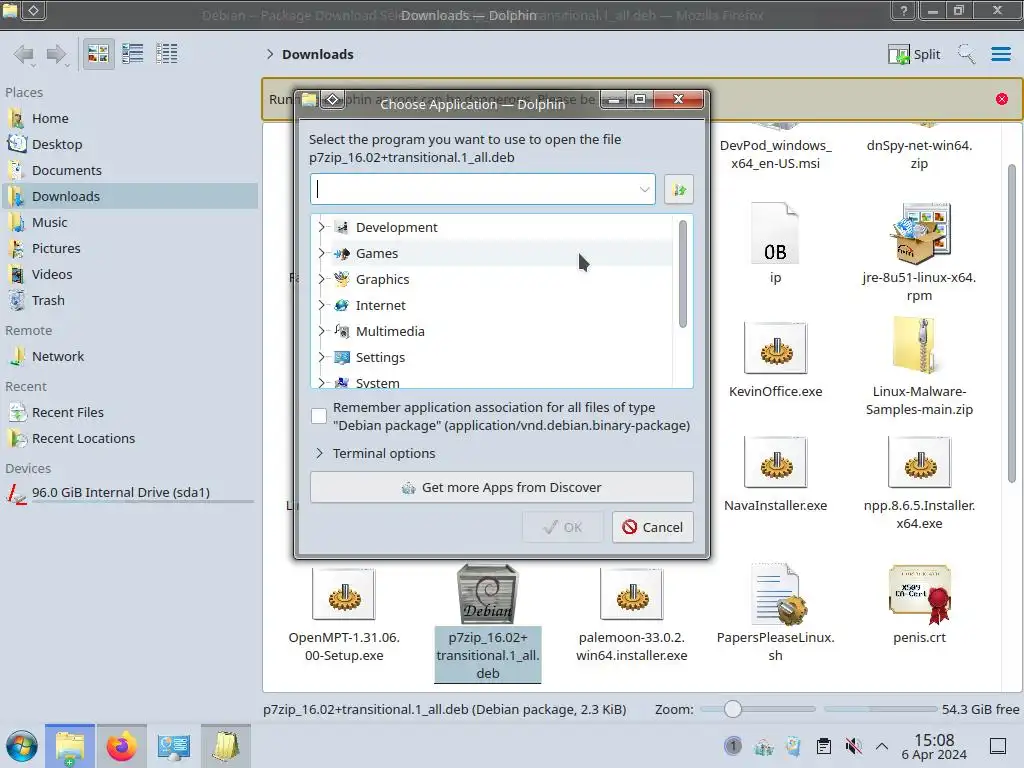Go back with the Back arrow
Image resolution: width=1024 pixels, height=768 pixels.
click(x=24, y=54)
